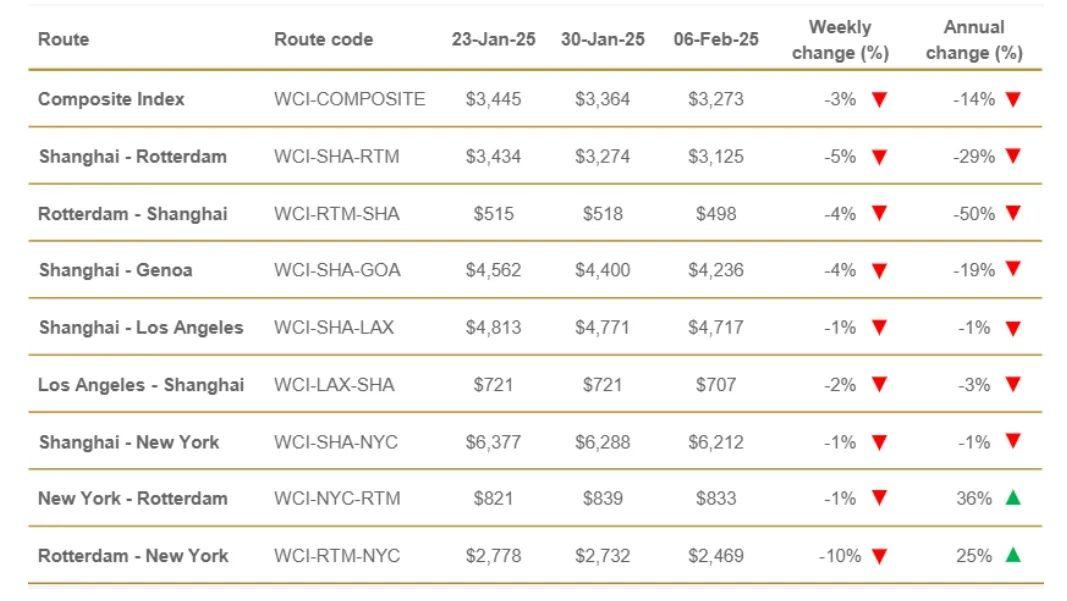The width and height of the screenshot is (1067, 601).
Task: Click the red arrow next to Shanghai - New York weekly -1%
Action: 879,442
